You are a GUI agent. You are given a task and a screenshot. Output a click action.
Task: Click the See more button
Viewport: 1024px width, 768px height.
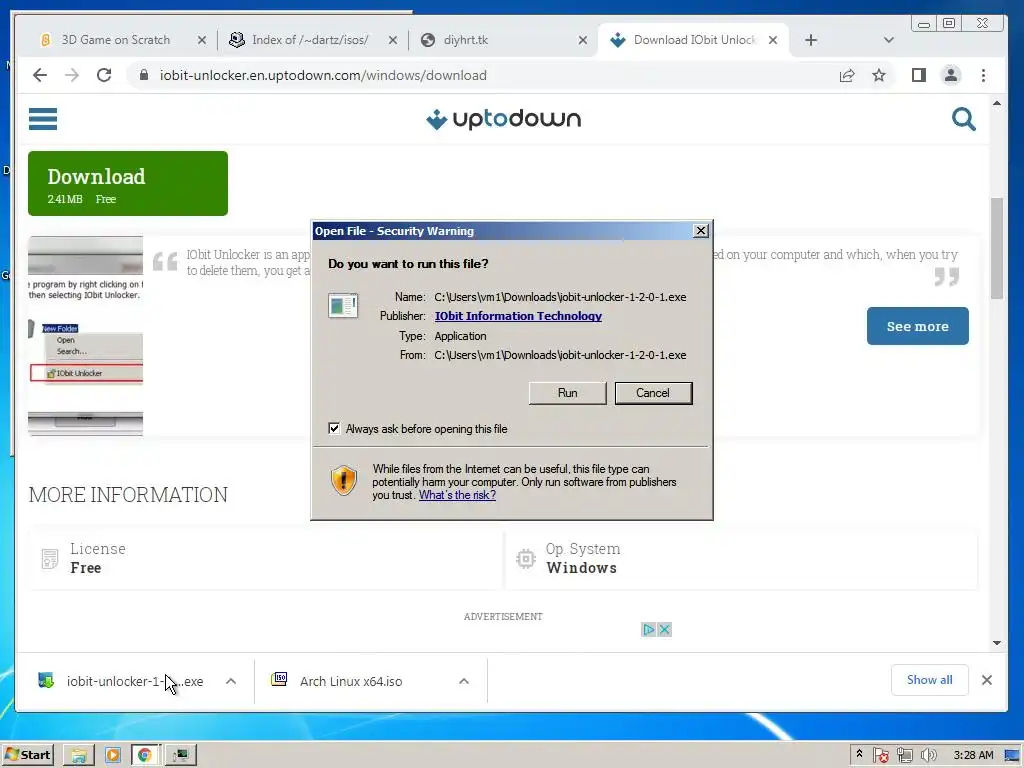point(918,326)
